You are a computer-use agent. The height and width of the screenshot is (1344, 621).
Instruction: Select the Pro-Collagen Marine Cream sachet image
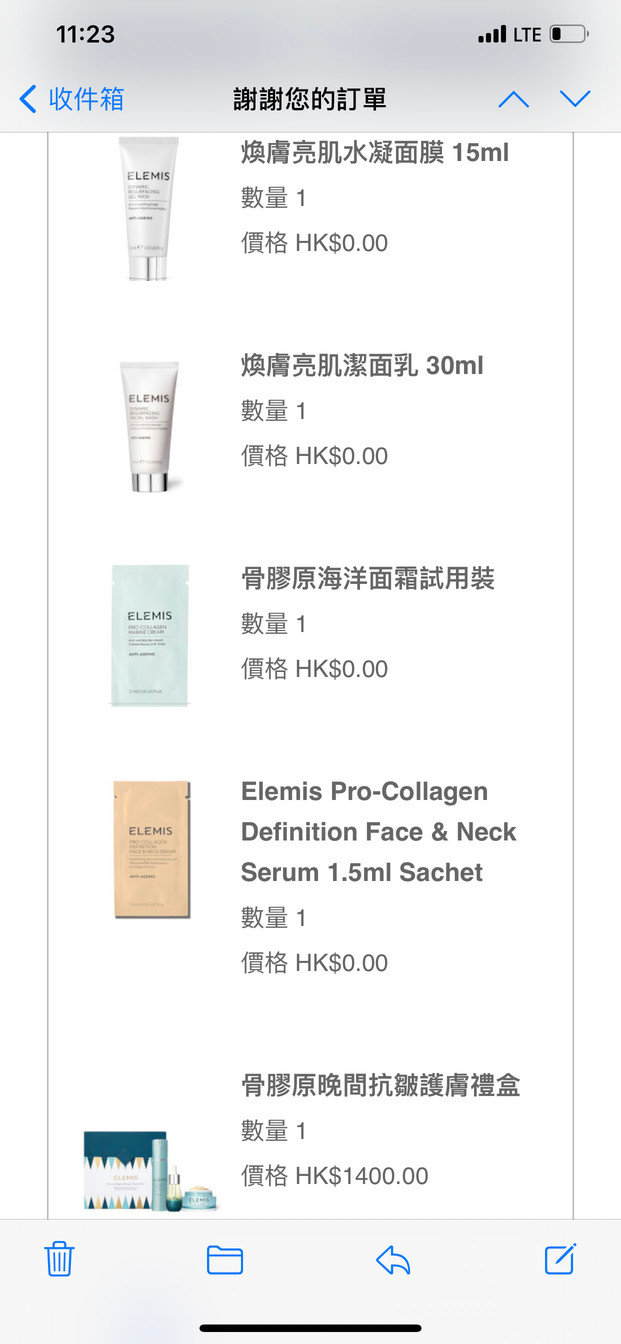[x=150, y=635]
